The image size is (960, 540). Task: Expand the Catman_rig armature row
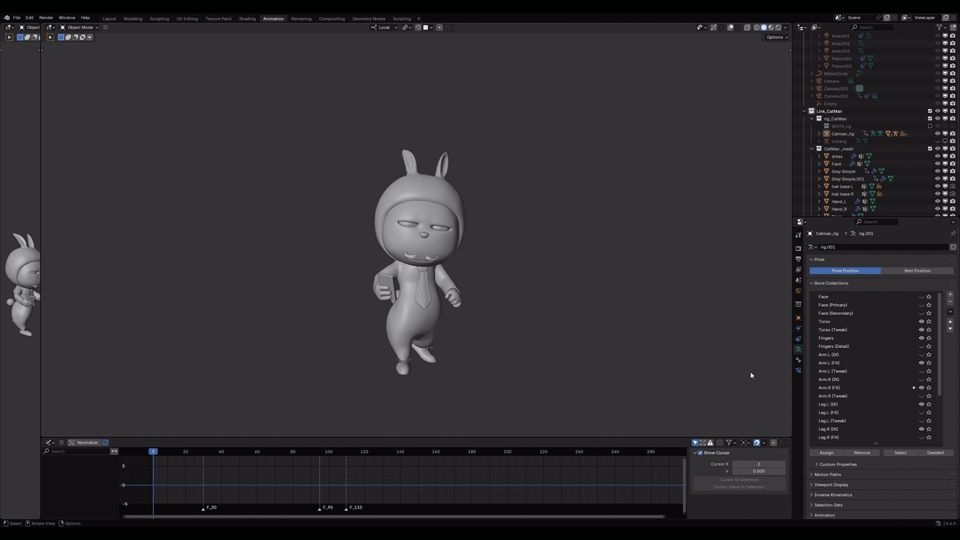click(x=819, y=133)
